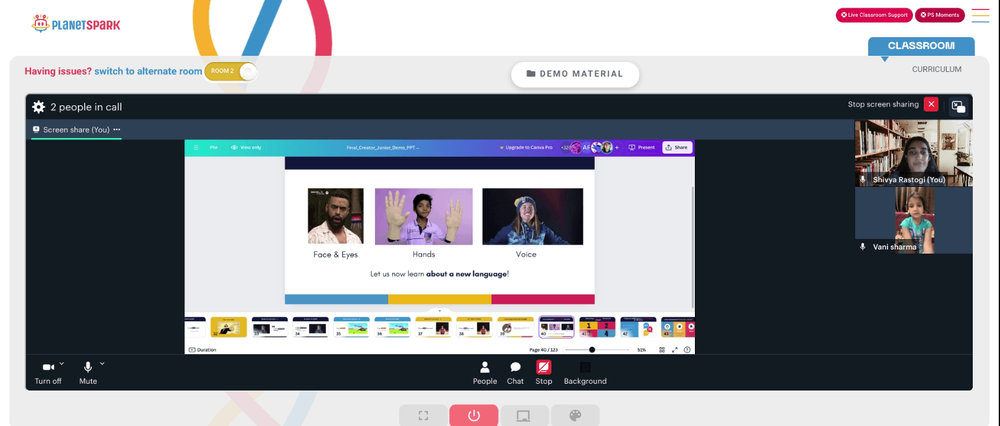The height and width of the screenshot is (426, 1000).
Task: Click plus icon beside collaborator avatars
Action: click(617, 147)
